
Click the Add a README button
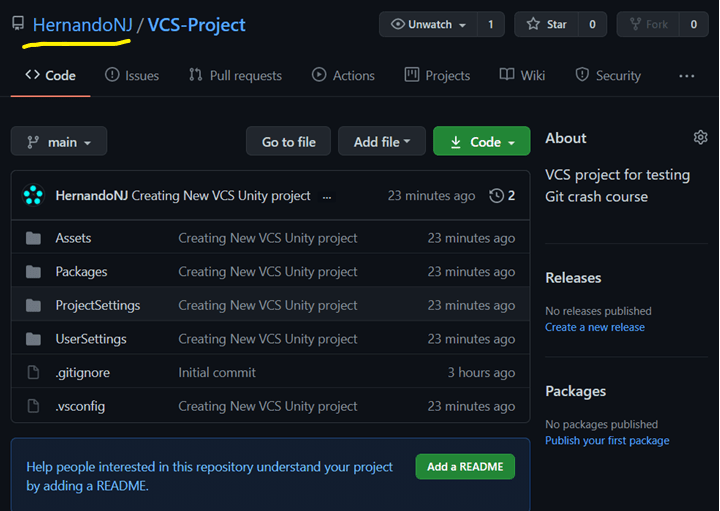click(x=465, y=466)
